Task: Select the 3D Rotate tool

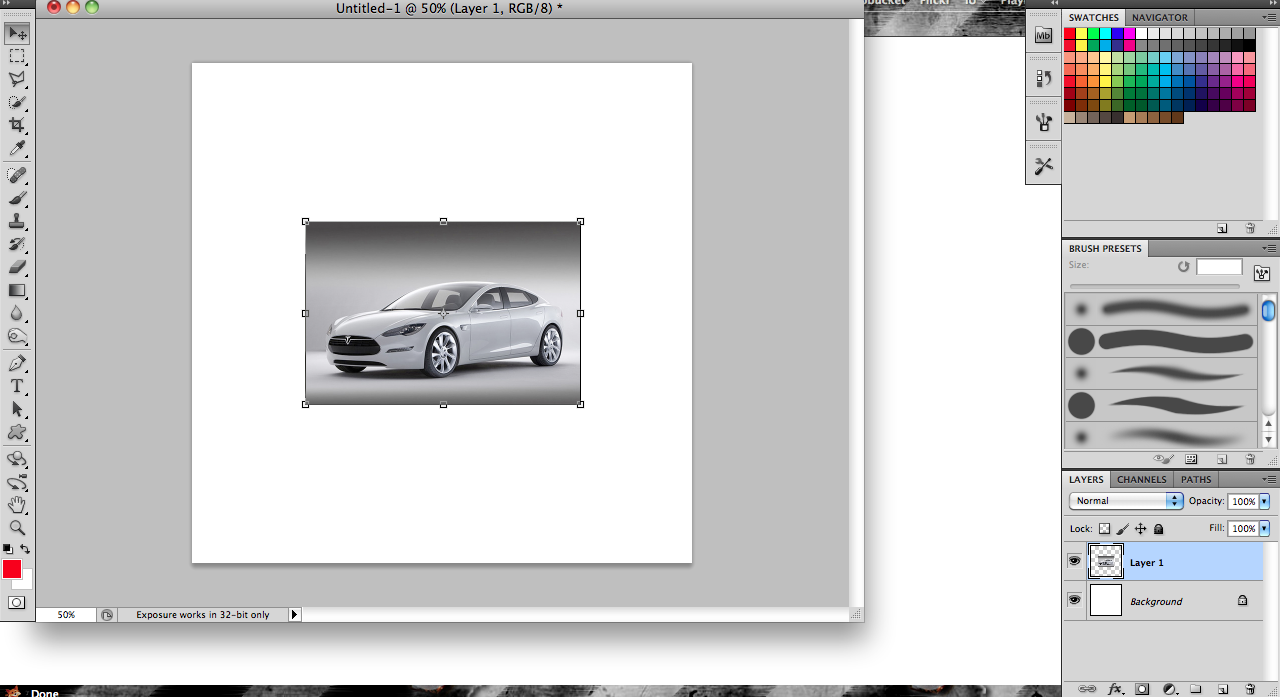Action: pos(17,459)
